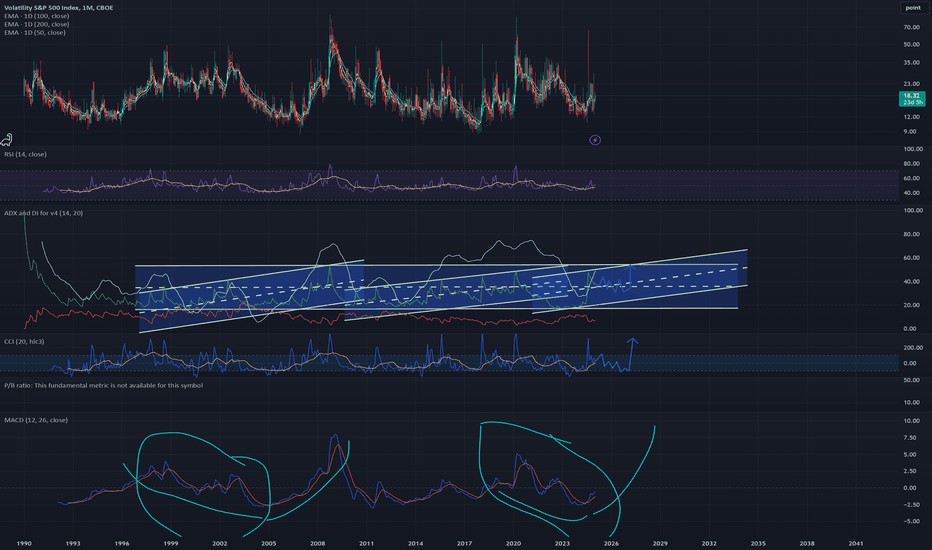Click the -2.50 value on MACD axis
This screenshot has width=932, height=550.
tap(910, 505)
